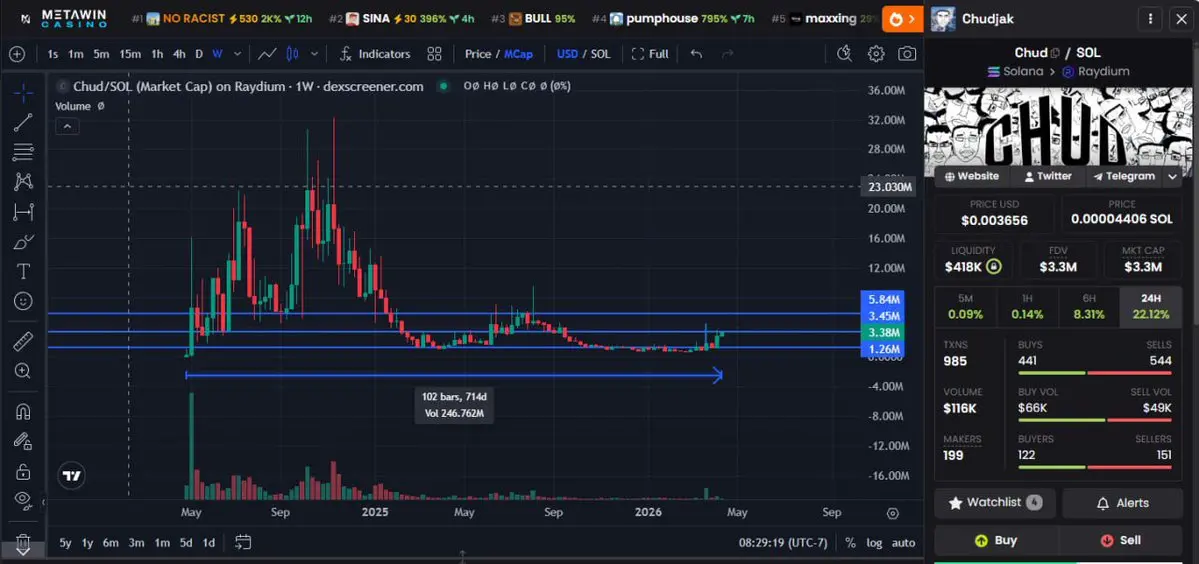Select the 24H performance tab
This screenshot has height=564, width=1199.
1151,307
